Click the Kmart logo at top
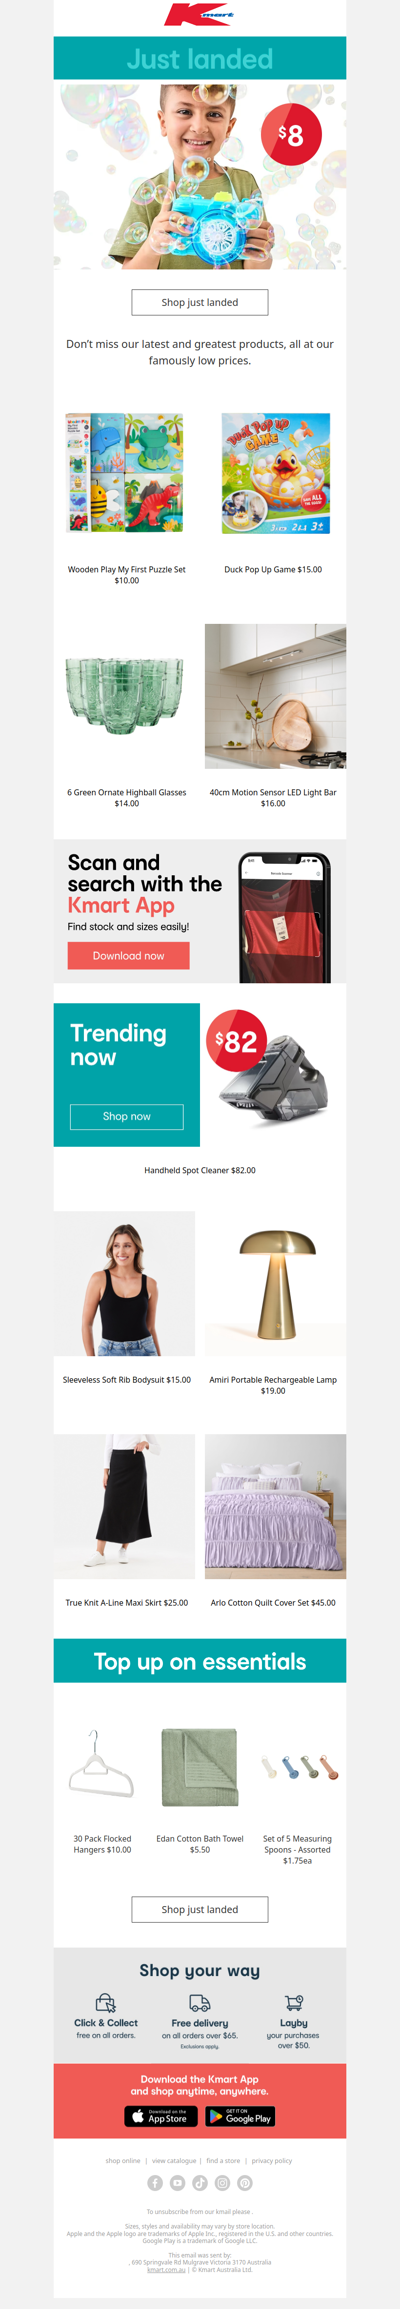 (x=200, y=15)
